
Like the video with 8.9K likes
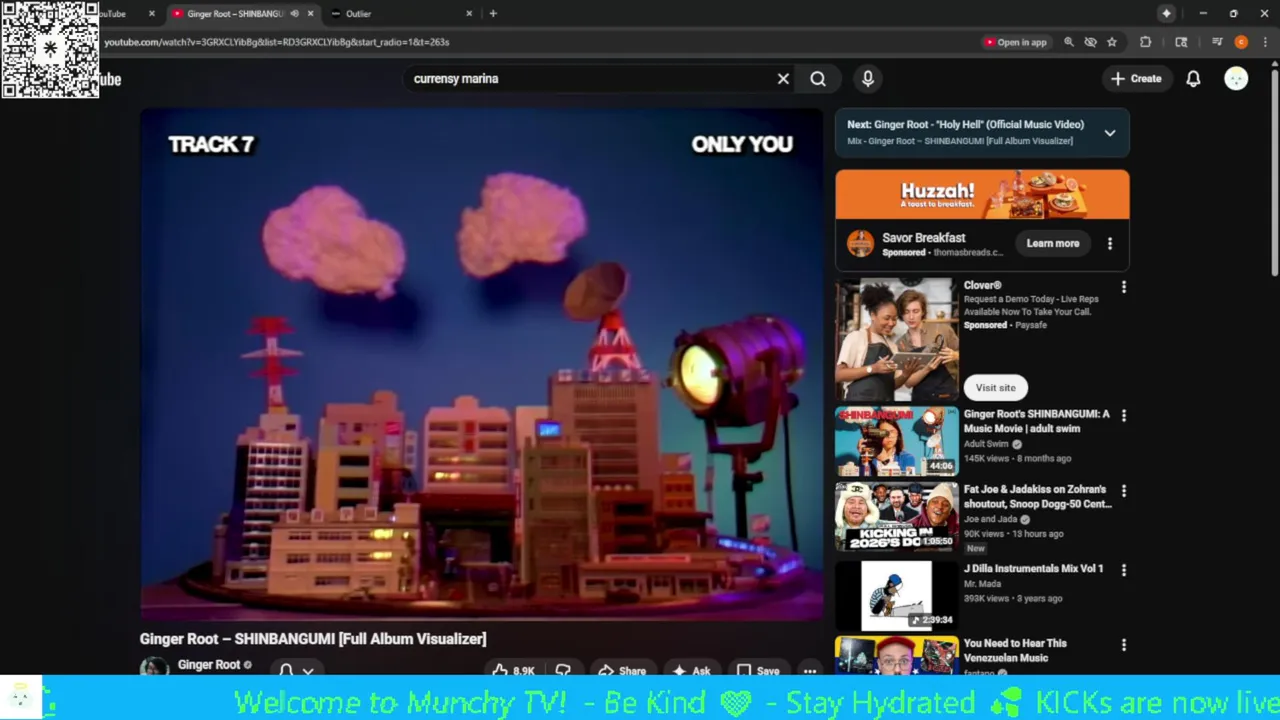pyautogui.click(x=512, y=671)
